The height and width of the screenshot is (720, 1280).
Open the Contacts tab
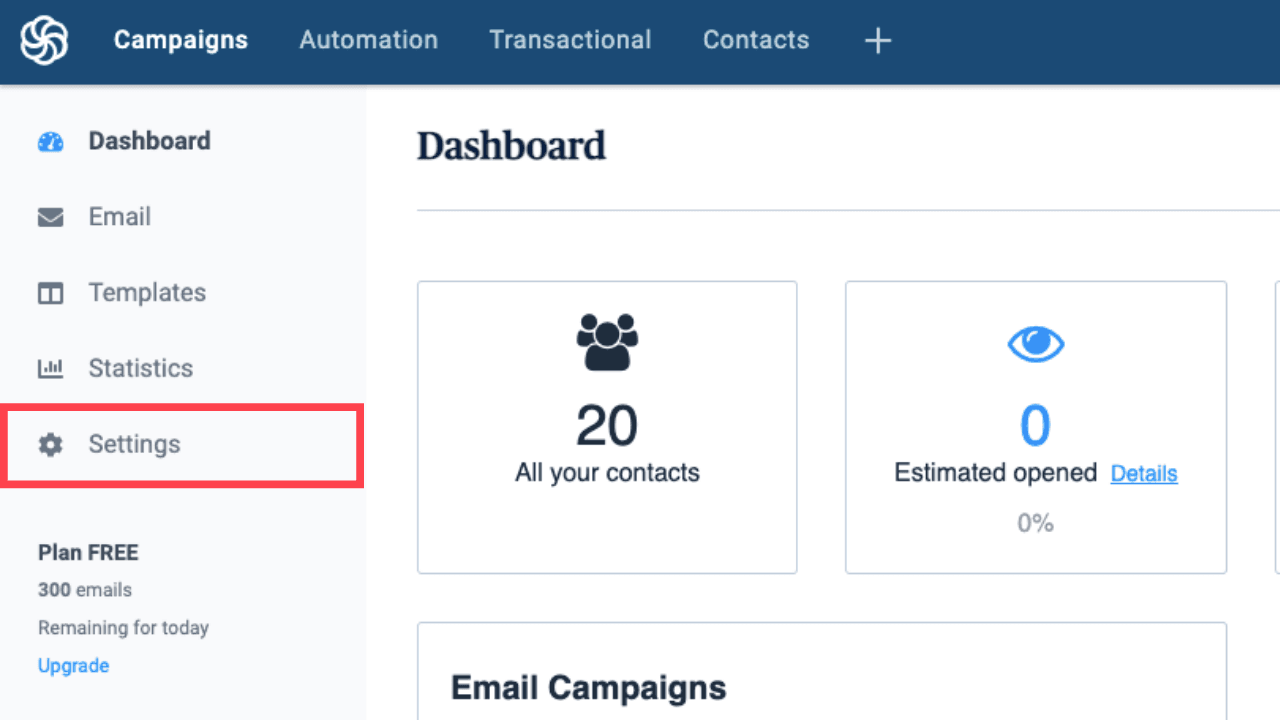coord(756,40)
